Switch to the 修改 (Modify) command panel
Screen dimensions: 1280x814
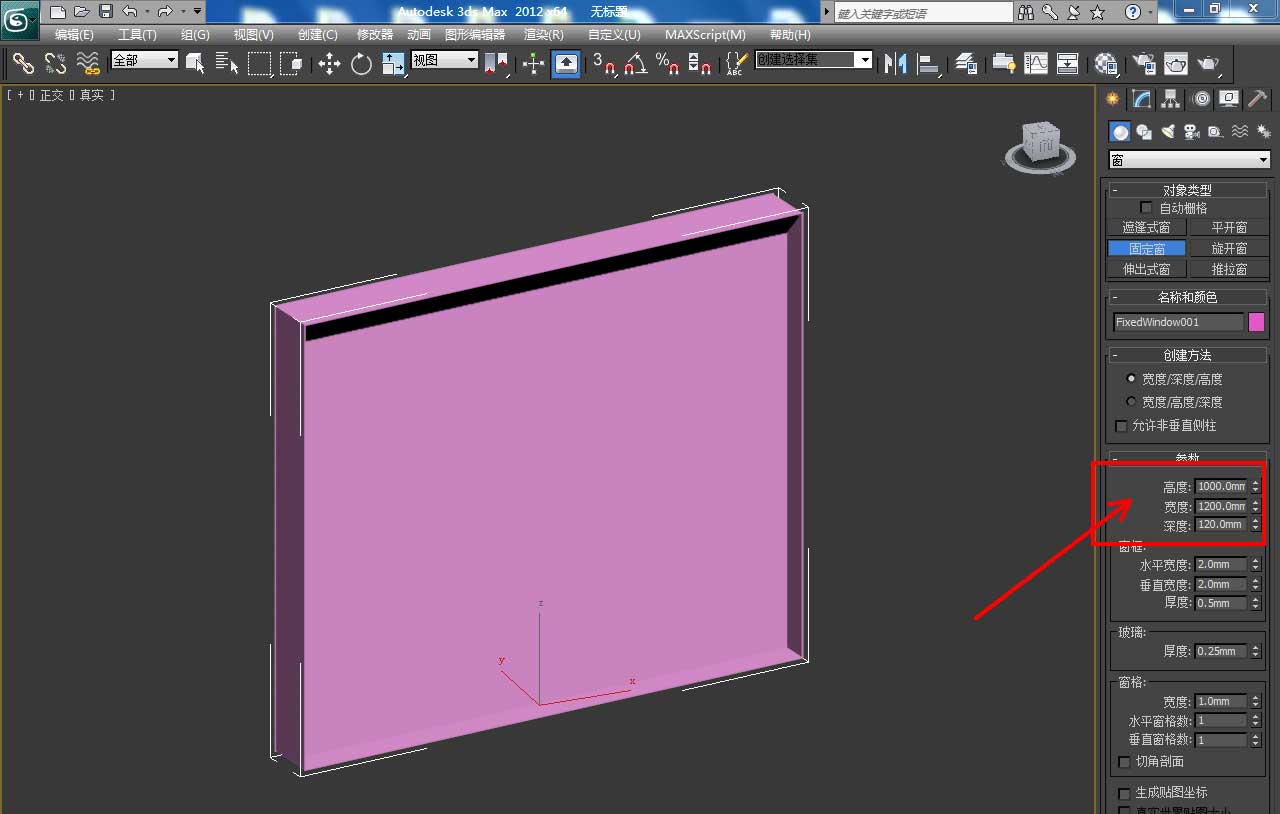coord(1142,99)
